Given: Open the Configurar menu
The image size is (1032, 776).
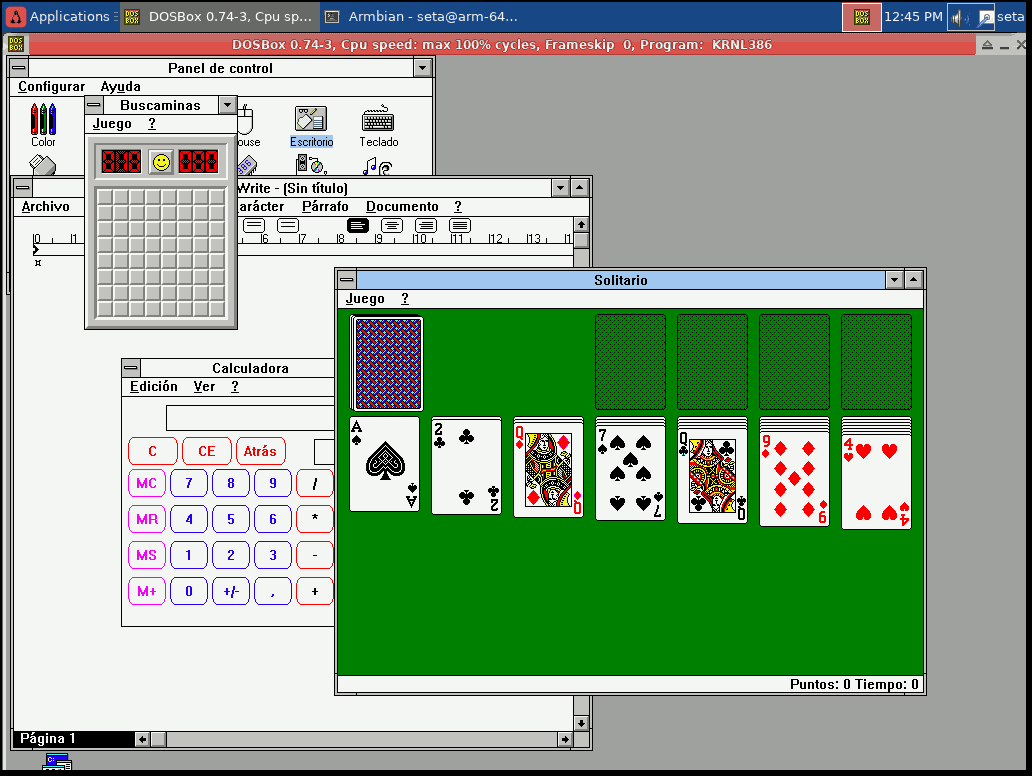Looking at the screenshot, I should [51, 86].
